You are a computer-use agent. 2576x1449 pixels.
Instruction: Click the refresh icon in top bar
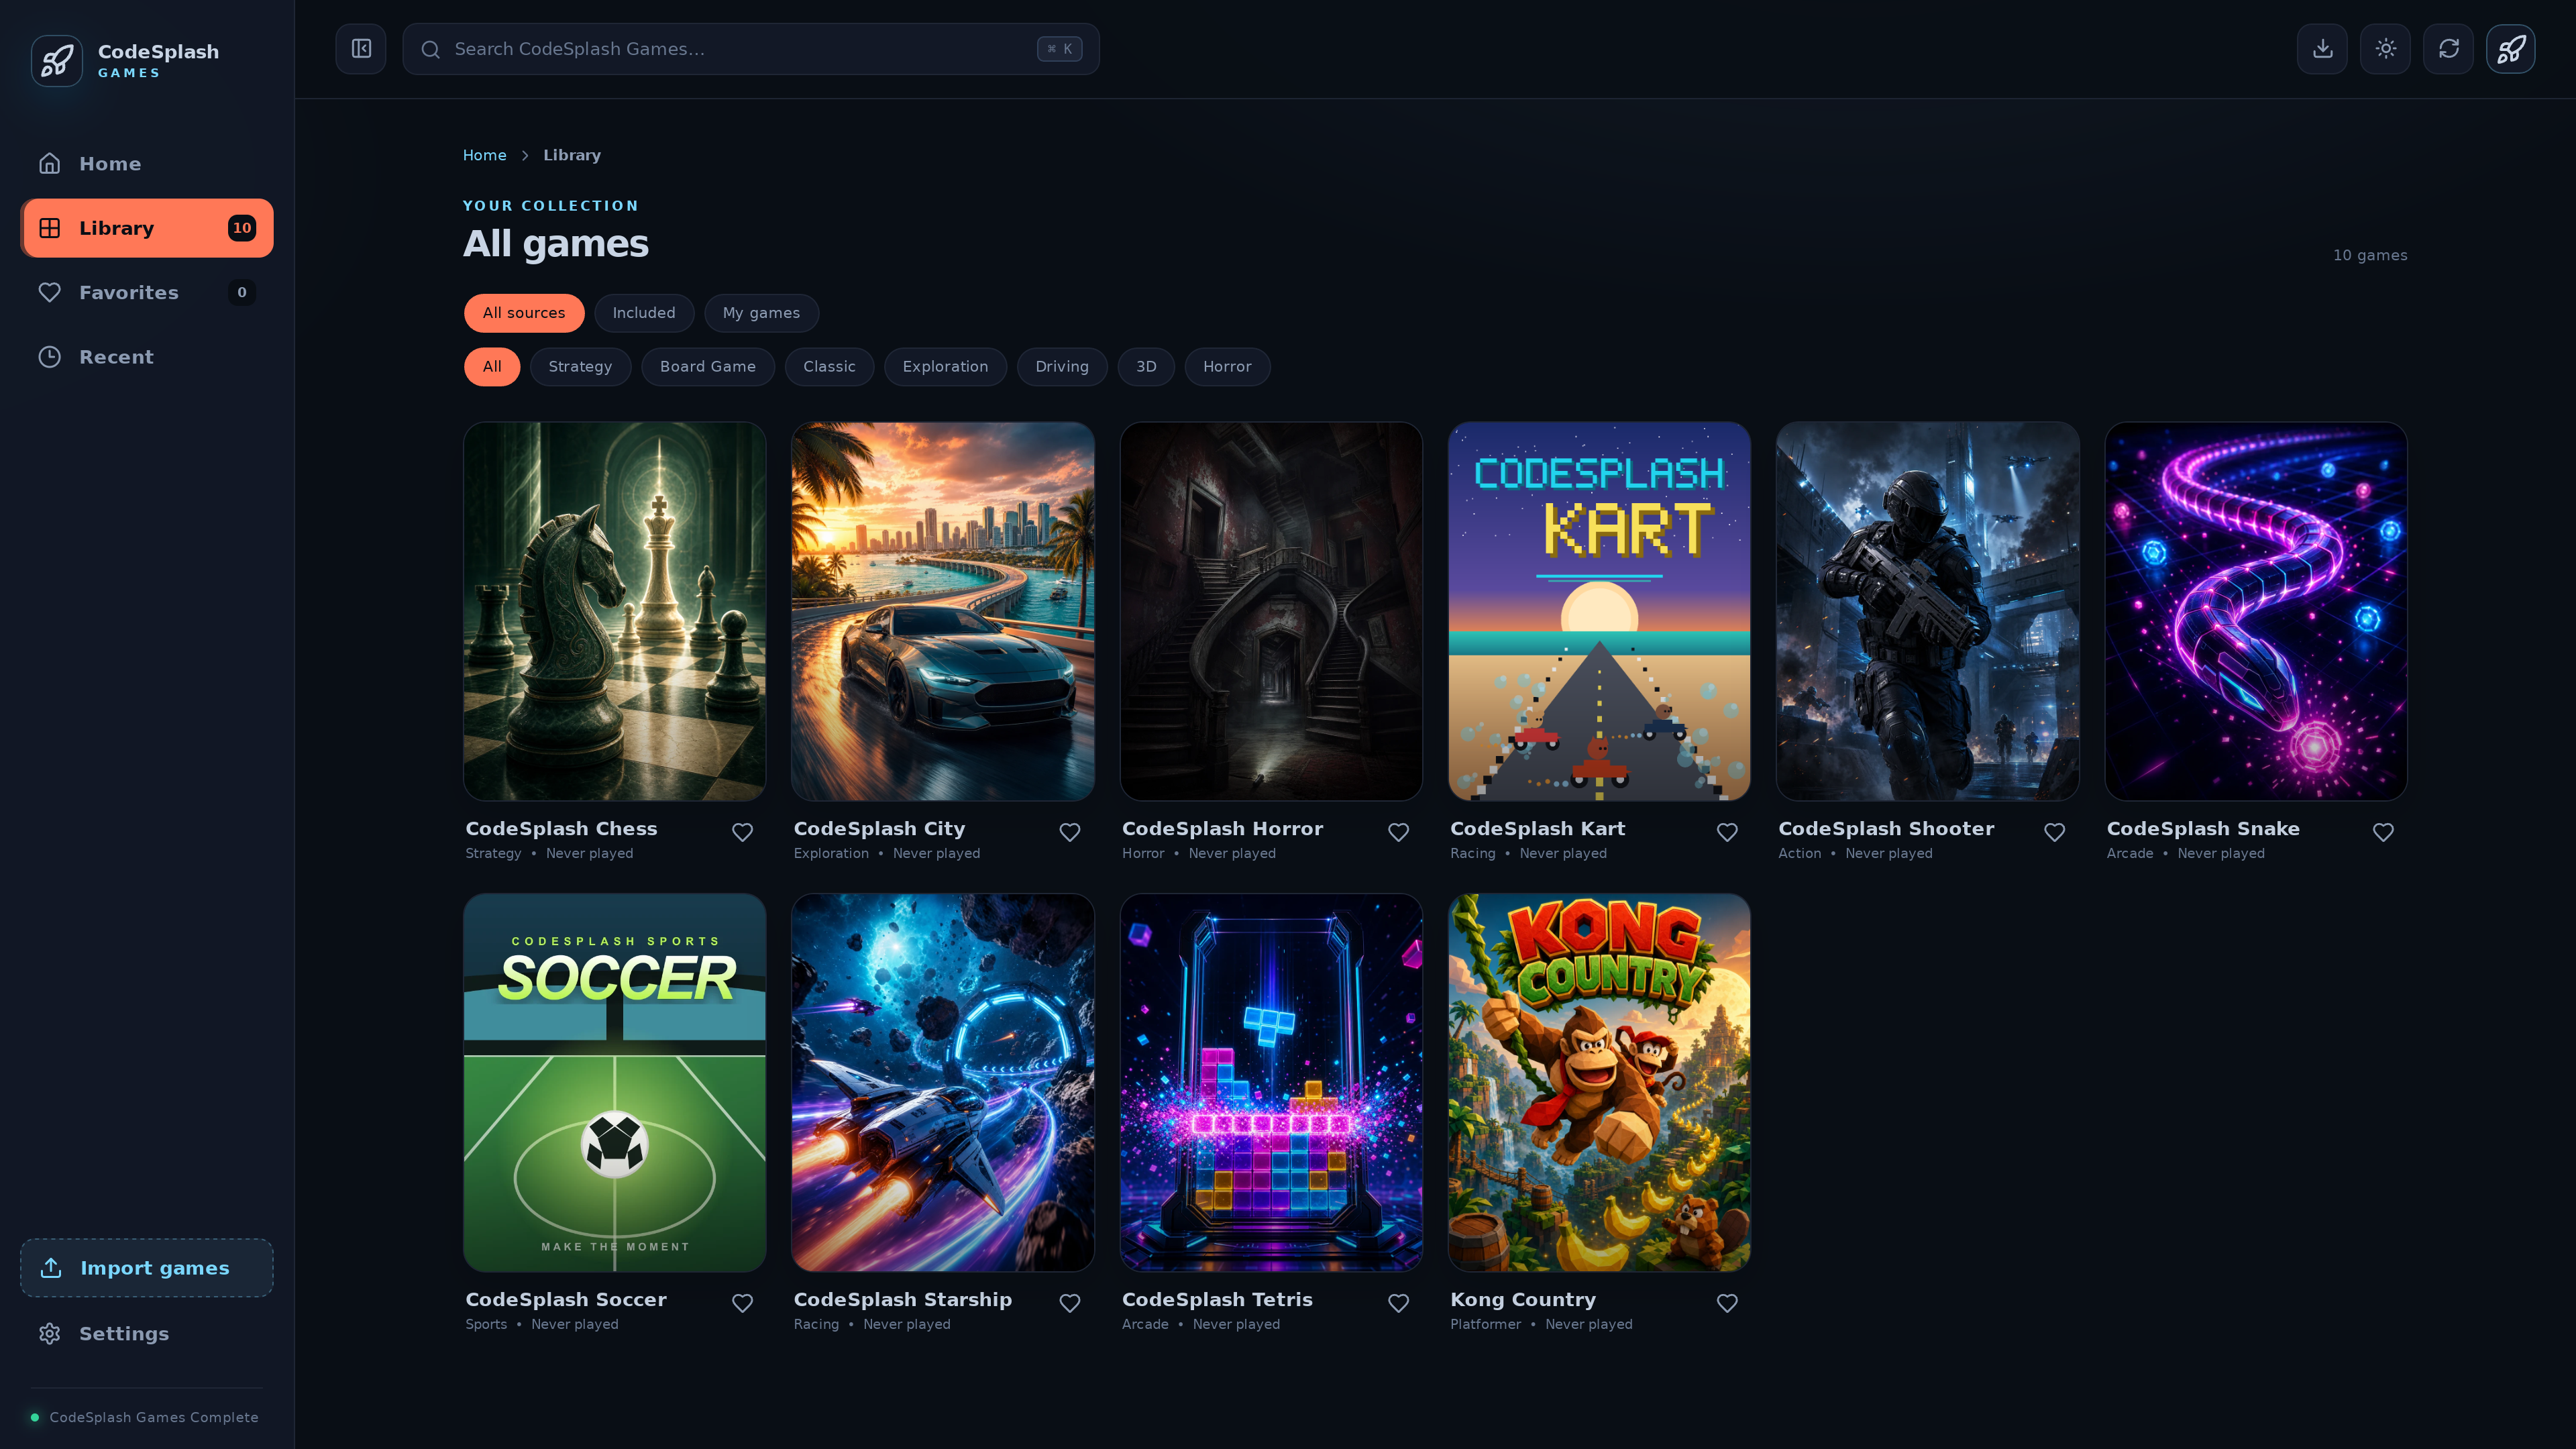(2448, 49)
